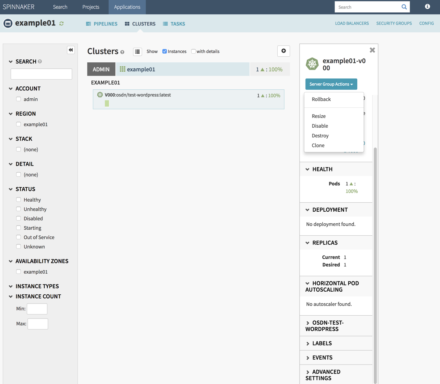Click the cluster bars icon beside example01
This screenshot has height=384, width=440.
(122, 69)
